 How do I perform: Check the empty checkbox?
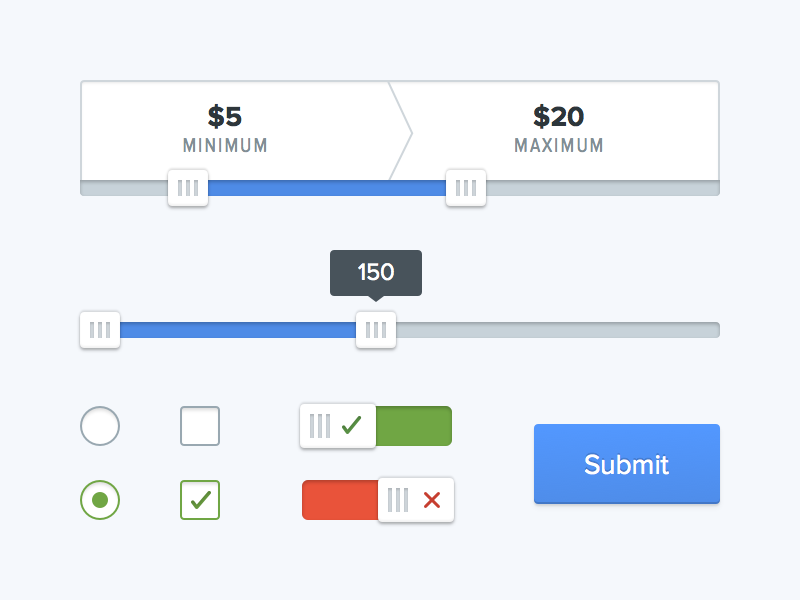[x=199, y=425]
